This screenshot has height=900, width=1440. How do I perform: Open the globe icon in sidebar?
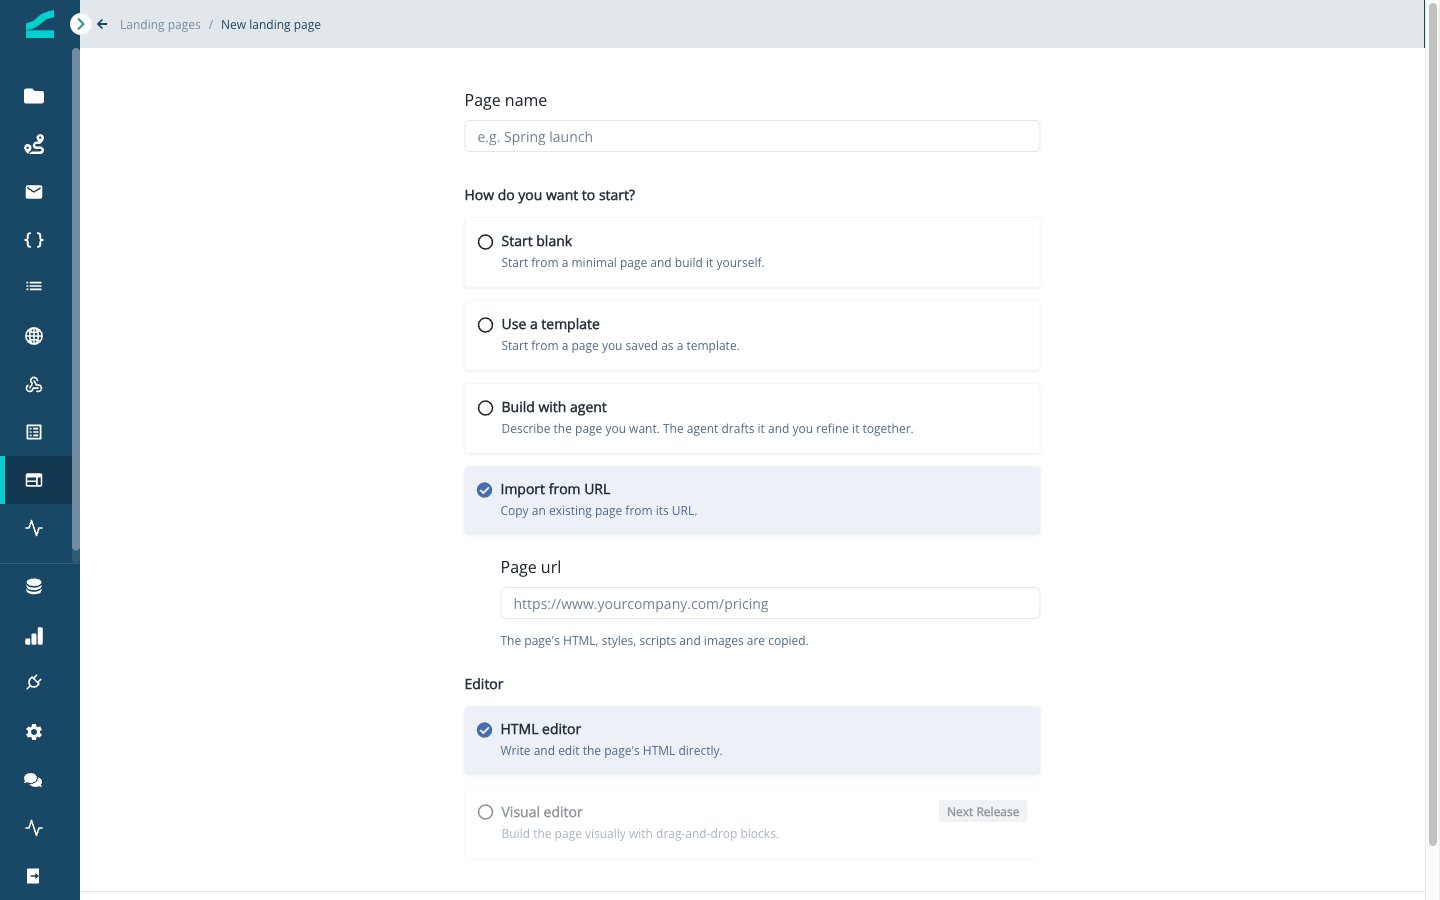click(x=34, y=336)
